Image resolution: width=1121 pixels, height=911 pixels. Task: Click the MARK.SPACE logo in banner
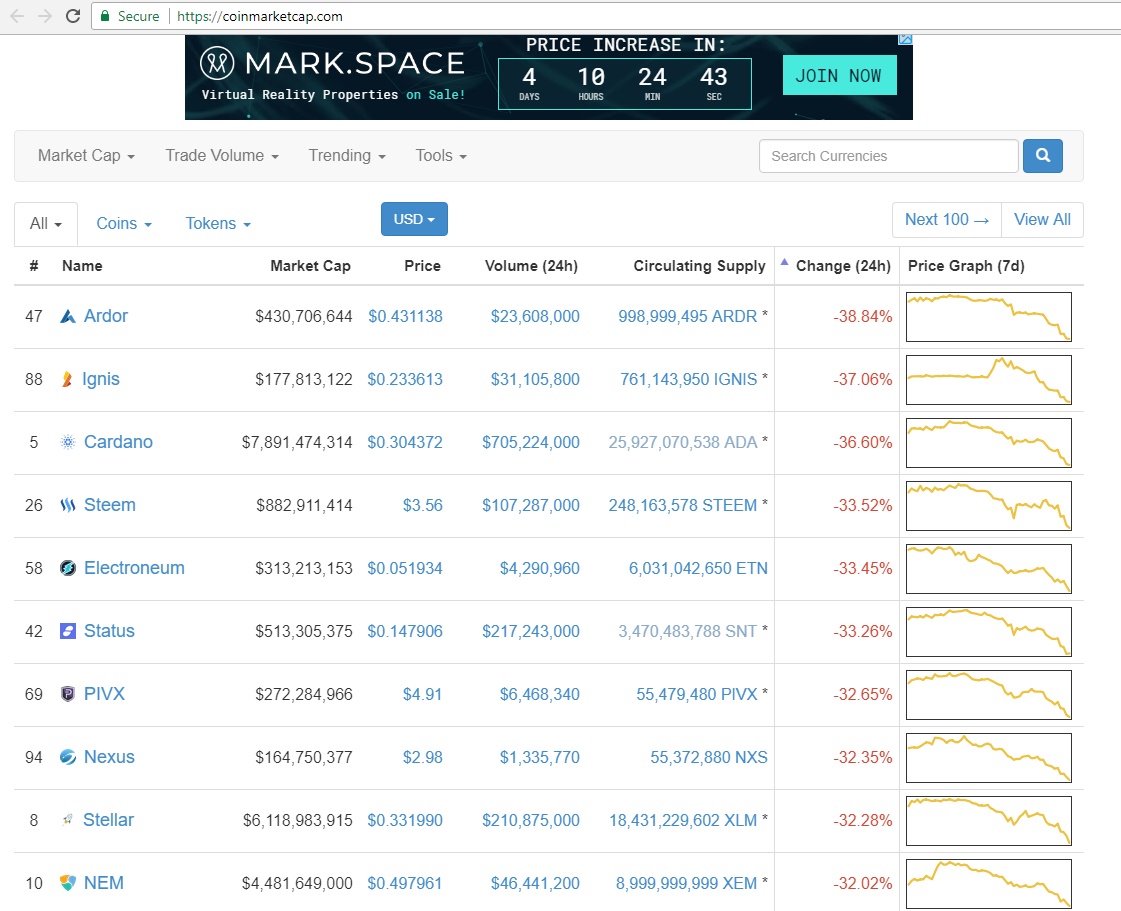[x=332, y=63]
